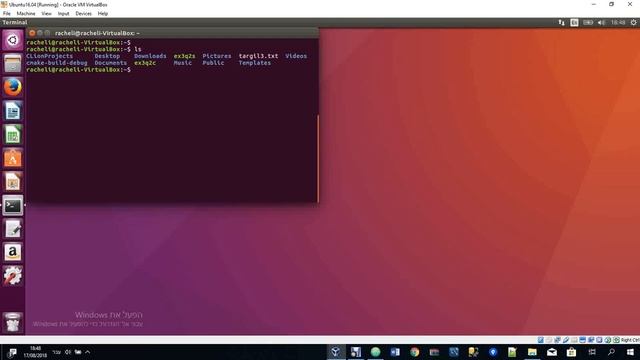Click the Documents directory name
The image size is (640, 360).
[x=111, y=63]
